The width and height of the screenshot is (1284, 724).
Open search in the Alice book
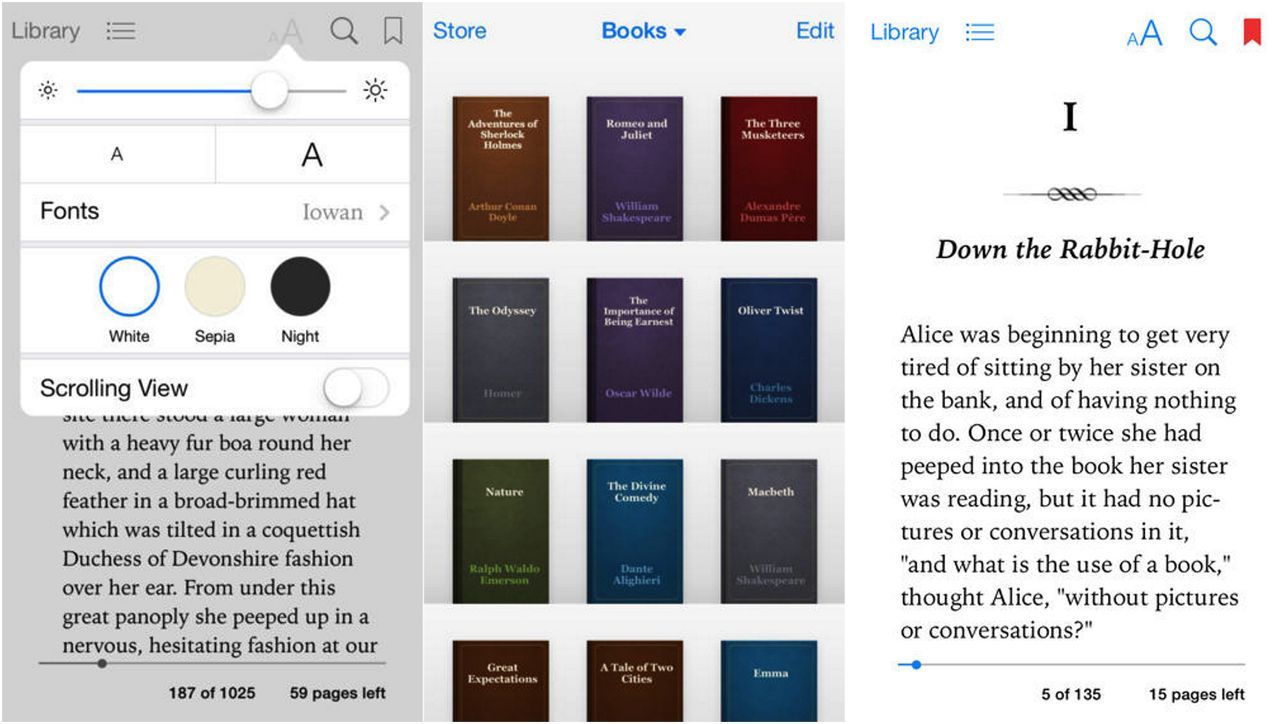tap(1203, 33)
